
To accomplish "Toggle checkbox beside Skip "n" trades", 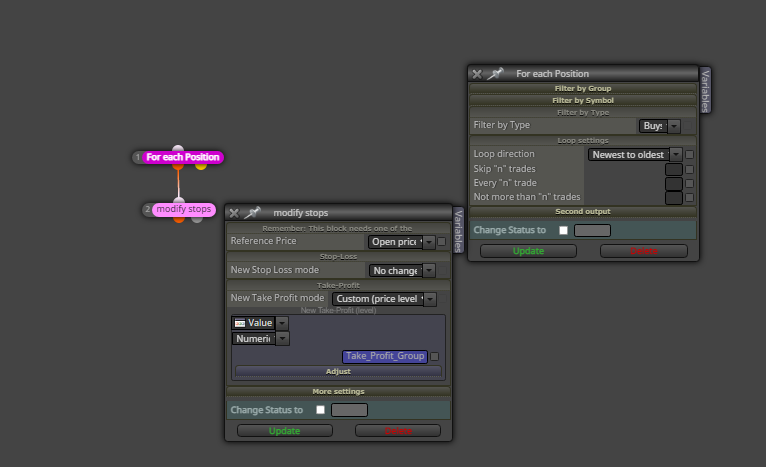I will 689,170.
